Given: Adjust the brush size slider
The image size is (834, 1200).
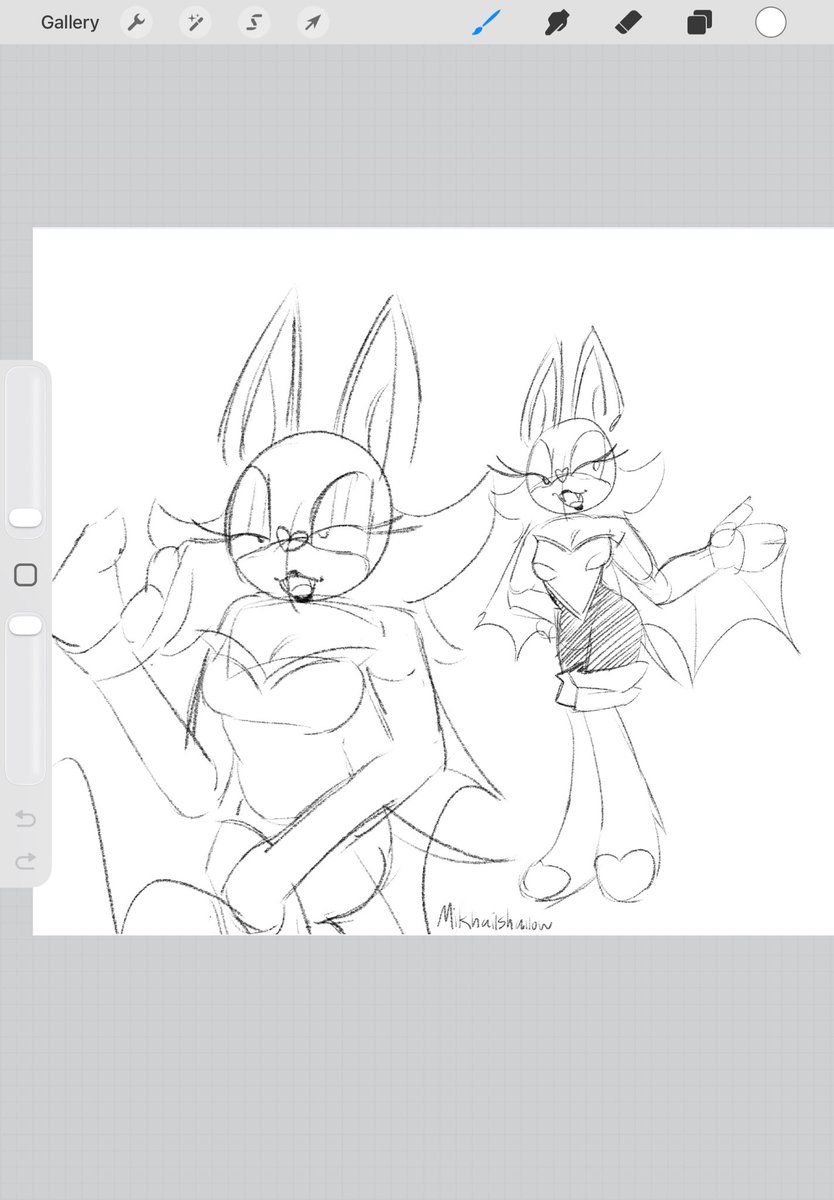Looking at the screenshot, I should [25, 450].
